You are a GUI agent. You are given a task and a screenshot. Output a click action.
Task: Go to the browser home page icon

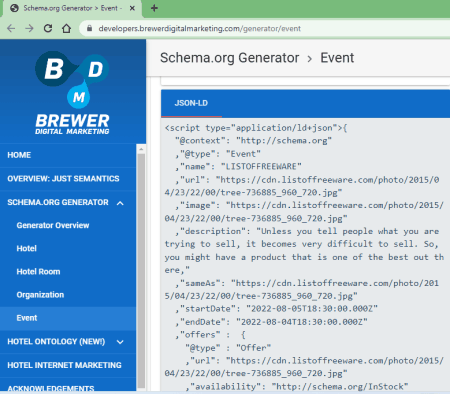pyautogui.click(x=66, y=28)
